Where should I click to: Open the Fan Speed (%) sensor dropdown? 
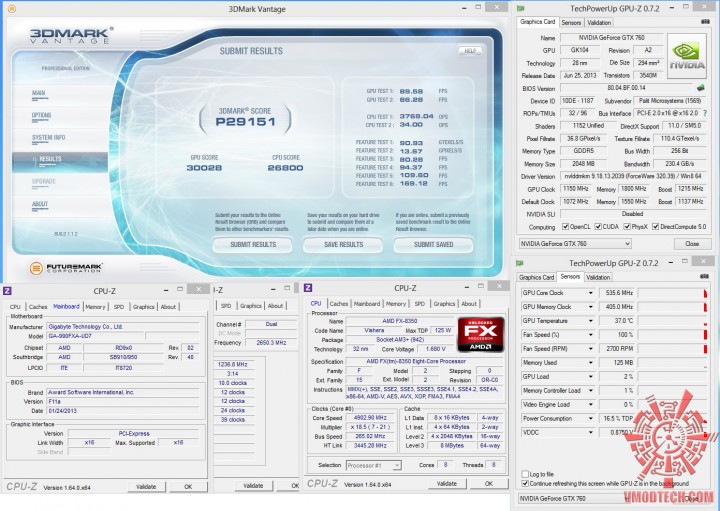point(591,335)
